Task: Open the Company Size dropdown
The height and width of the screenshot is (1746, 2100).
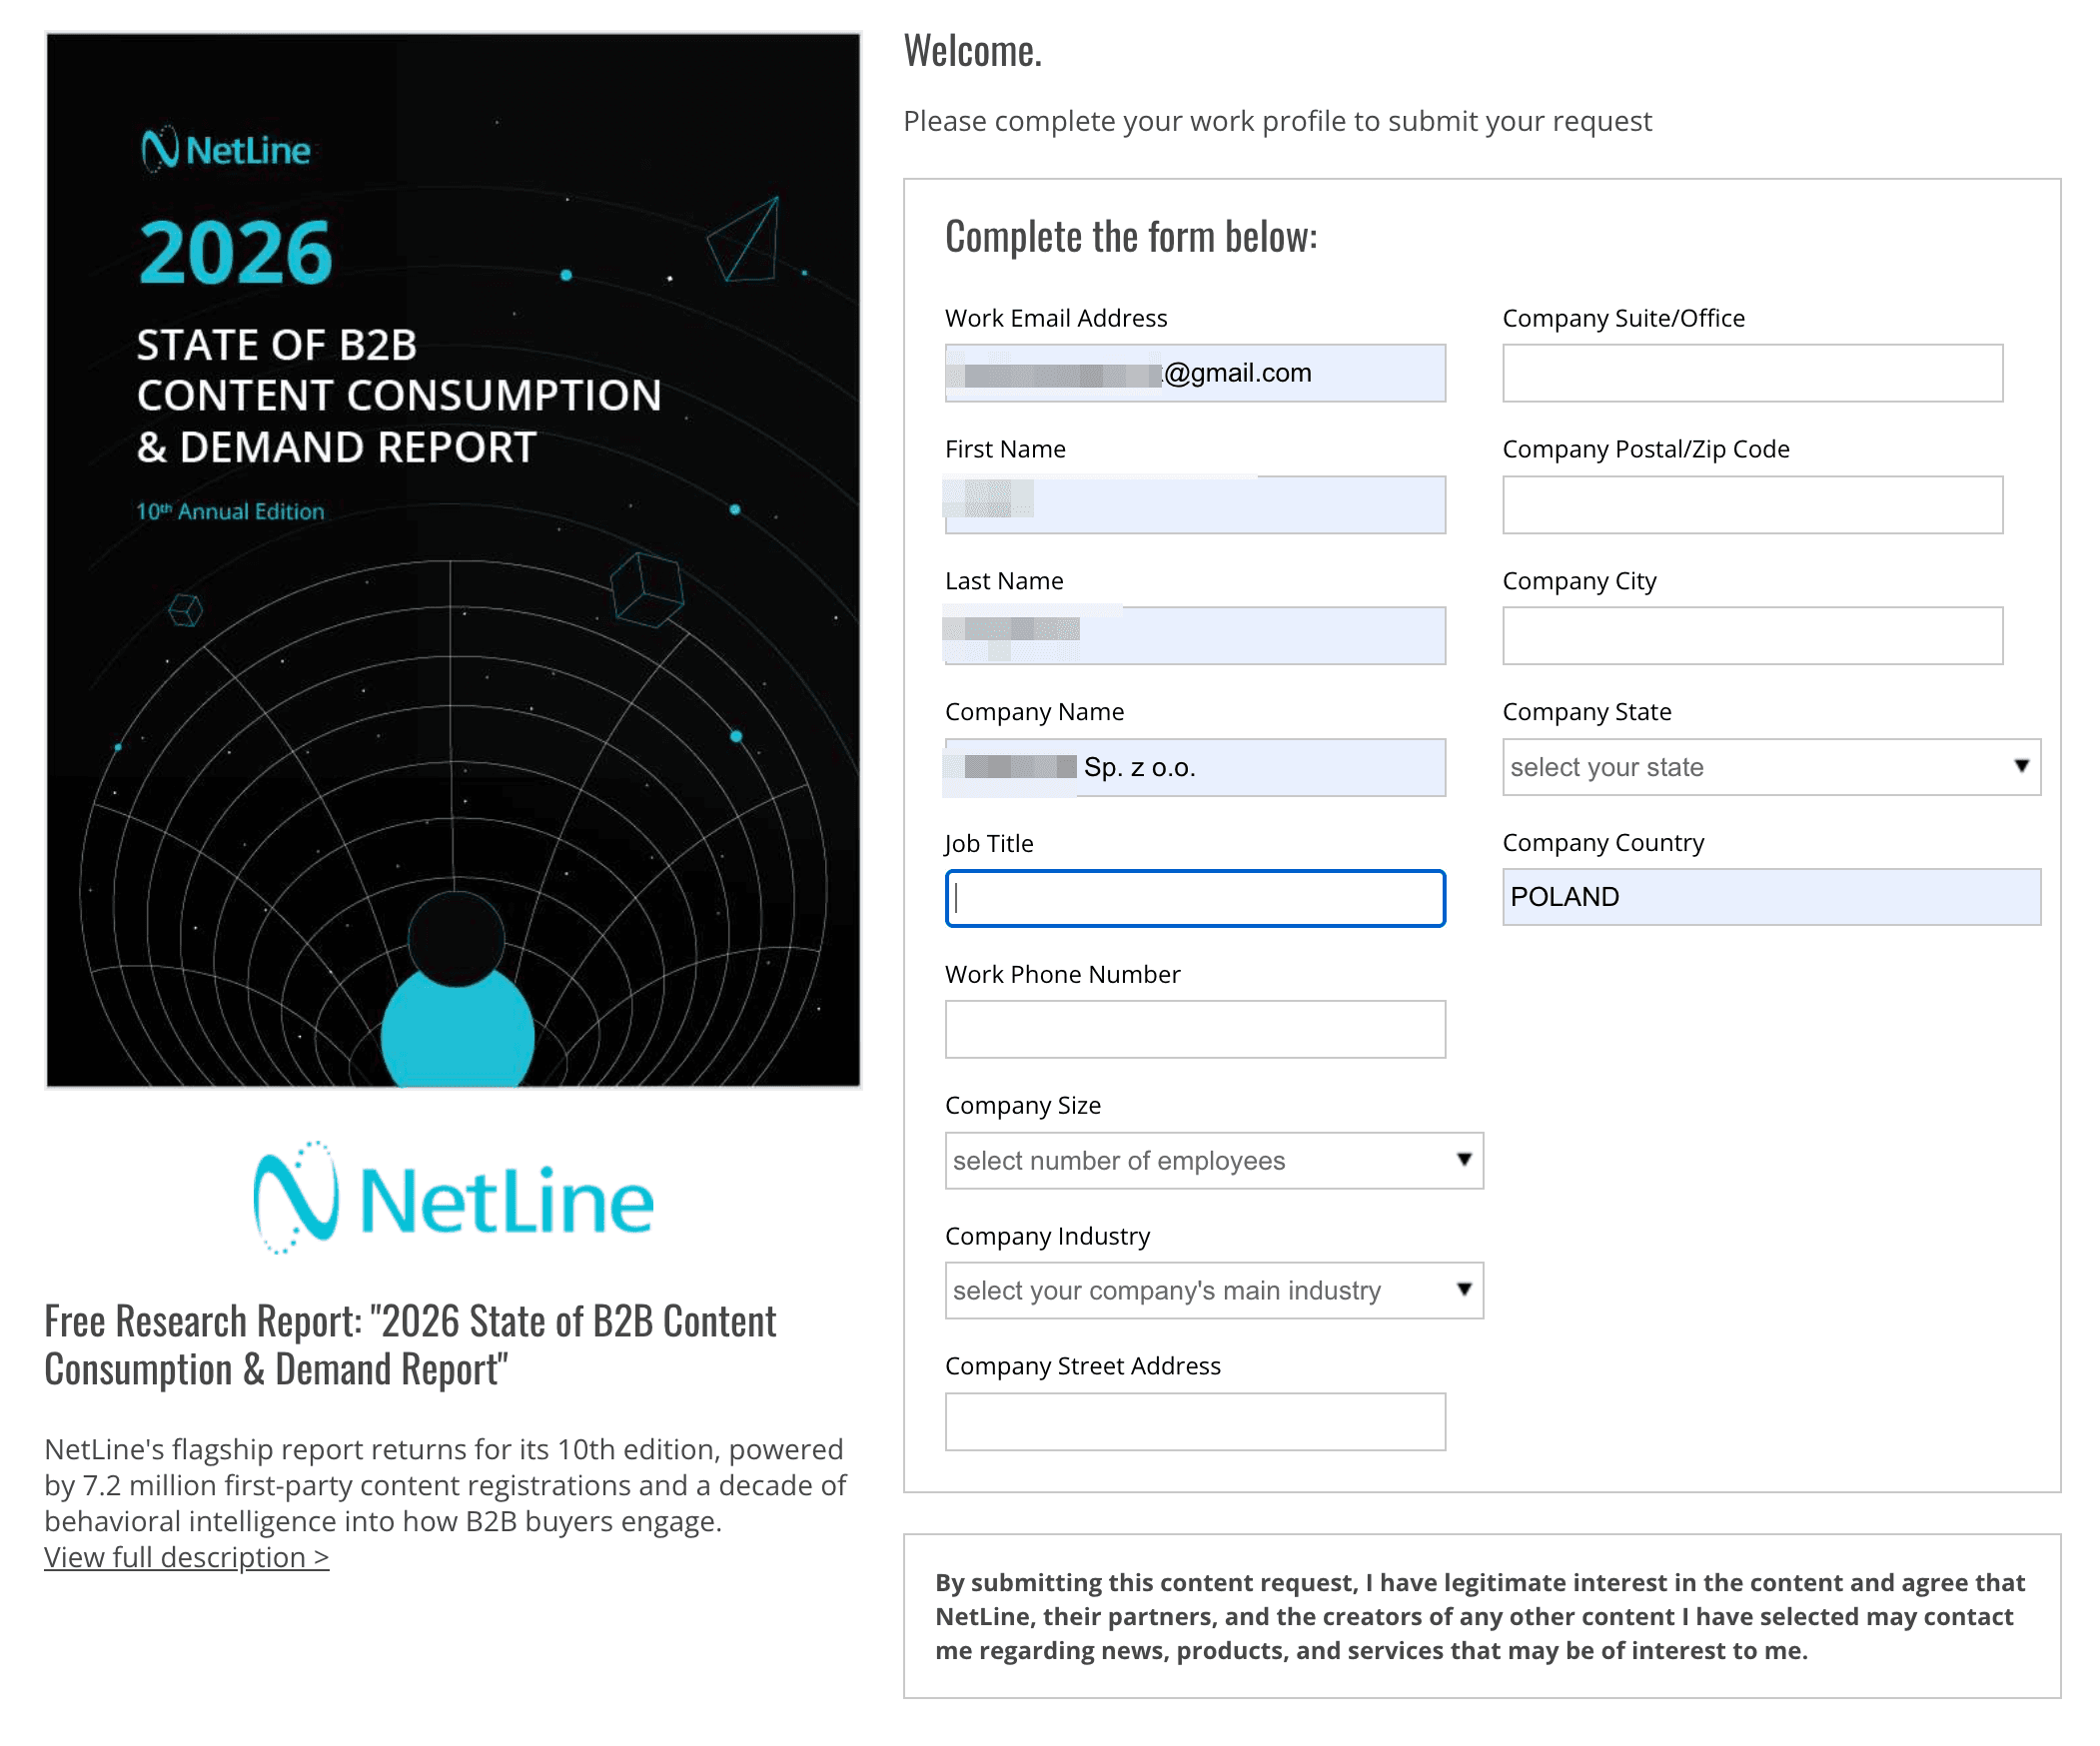Action: [1214, 1160]
